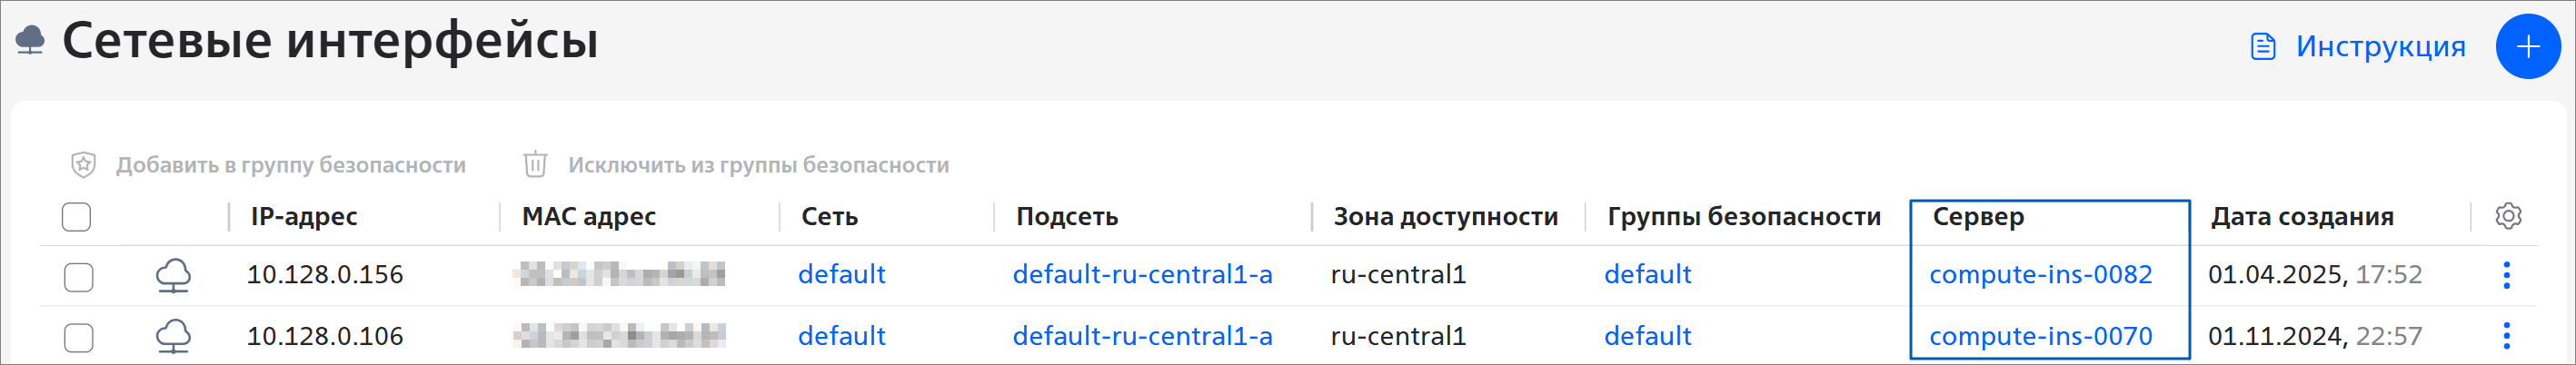The image size is (2576, 365).
Task: Check the row checkbox for 10.128.0.156
Action: click(78, 277)
